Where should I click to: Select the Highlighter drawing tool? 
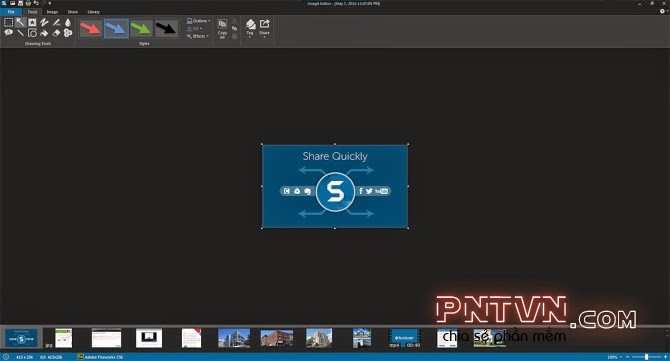56,22
